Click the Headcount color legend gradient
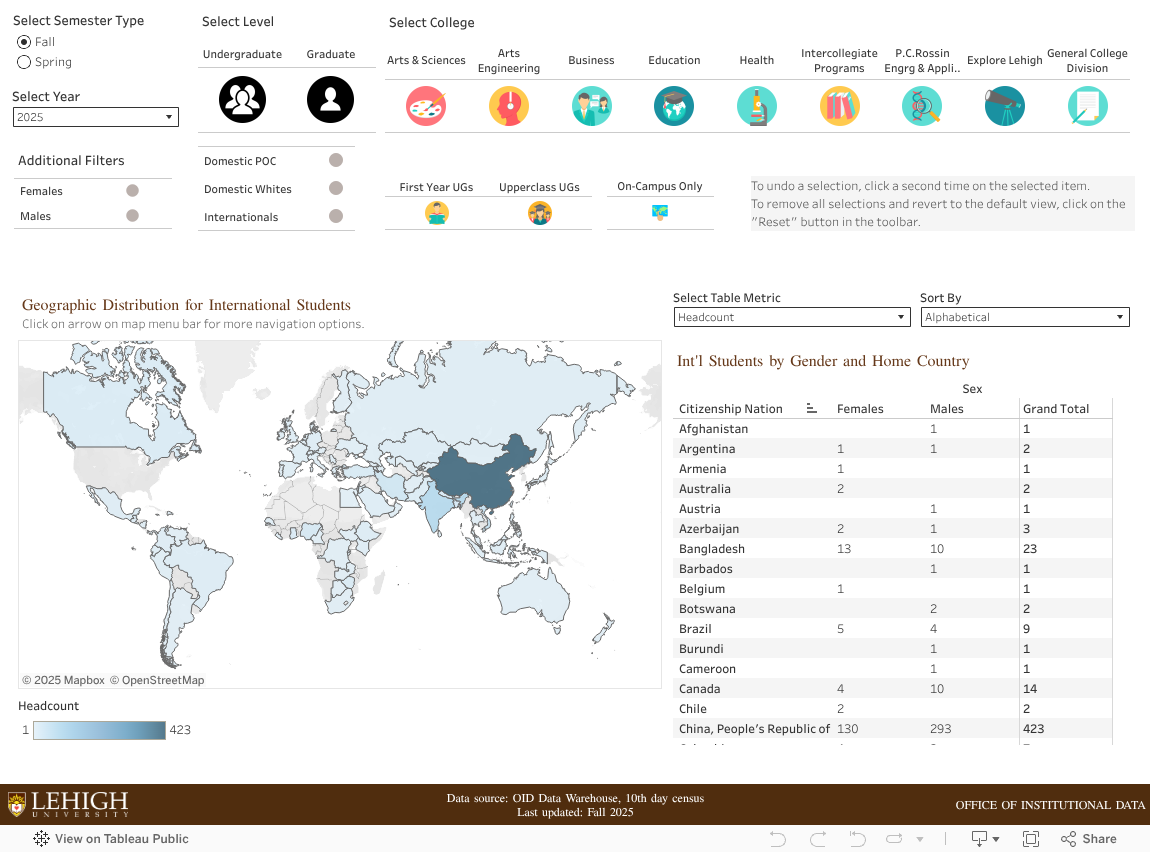Screen dimensions: 1150x852 (x=99, y=730)
